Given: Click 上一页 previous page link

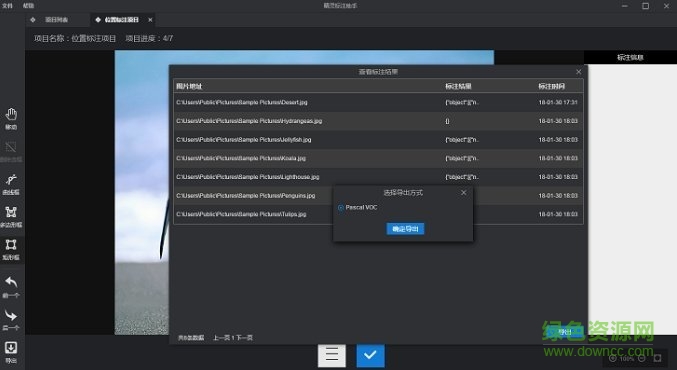Looking at the screenshot, I should point(221,338).
